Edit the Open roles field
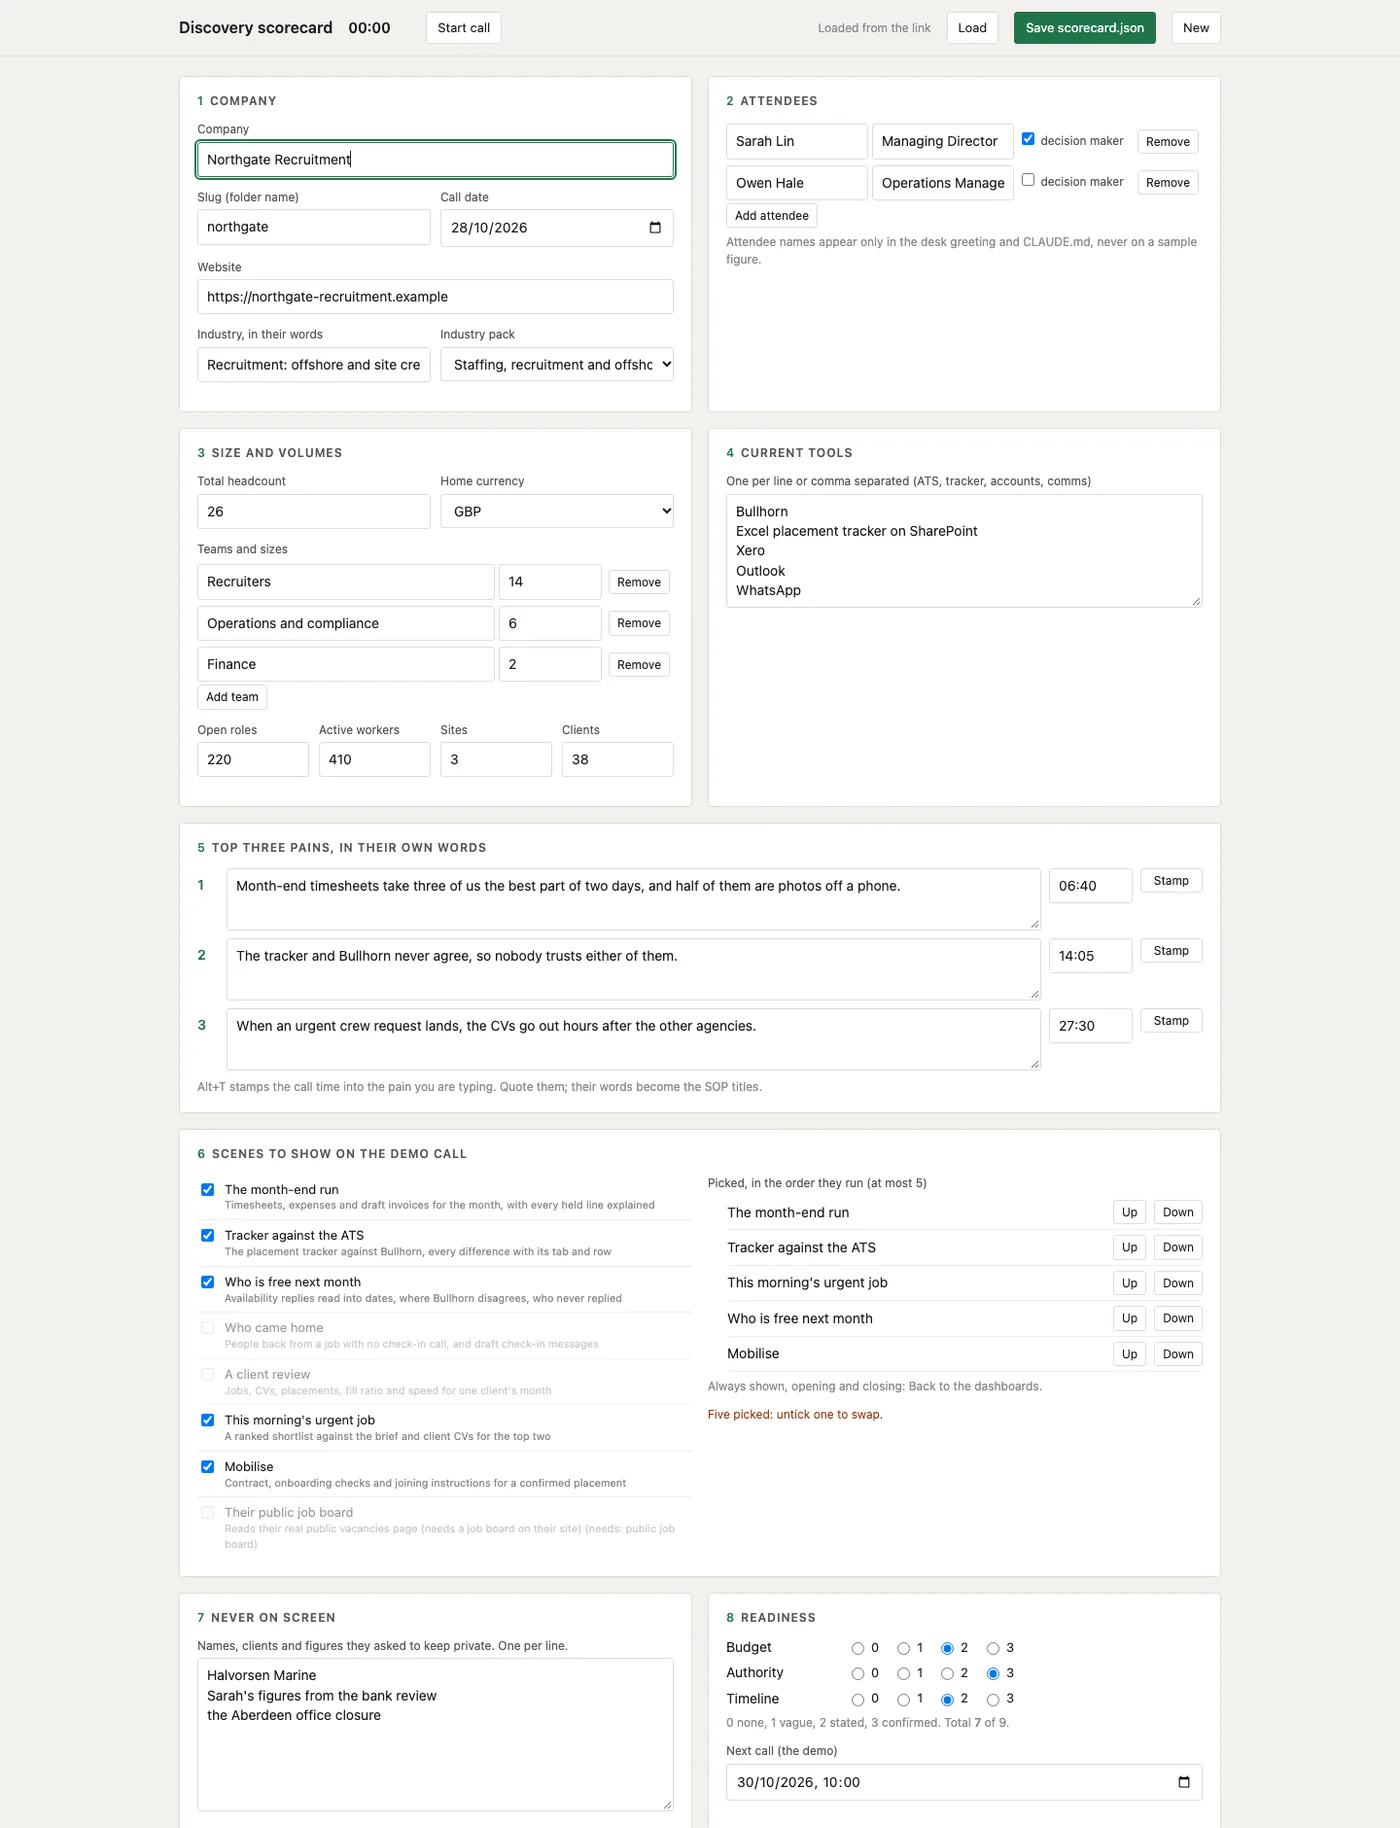Viewport: 1400px width, 1828px height. 253,760
